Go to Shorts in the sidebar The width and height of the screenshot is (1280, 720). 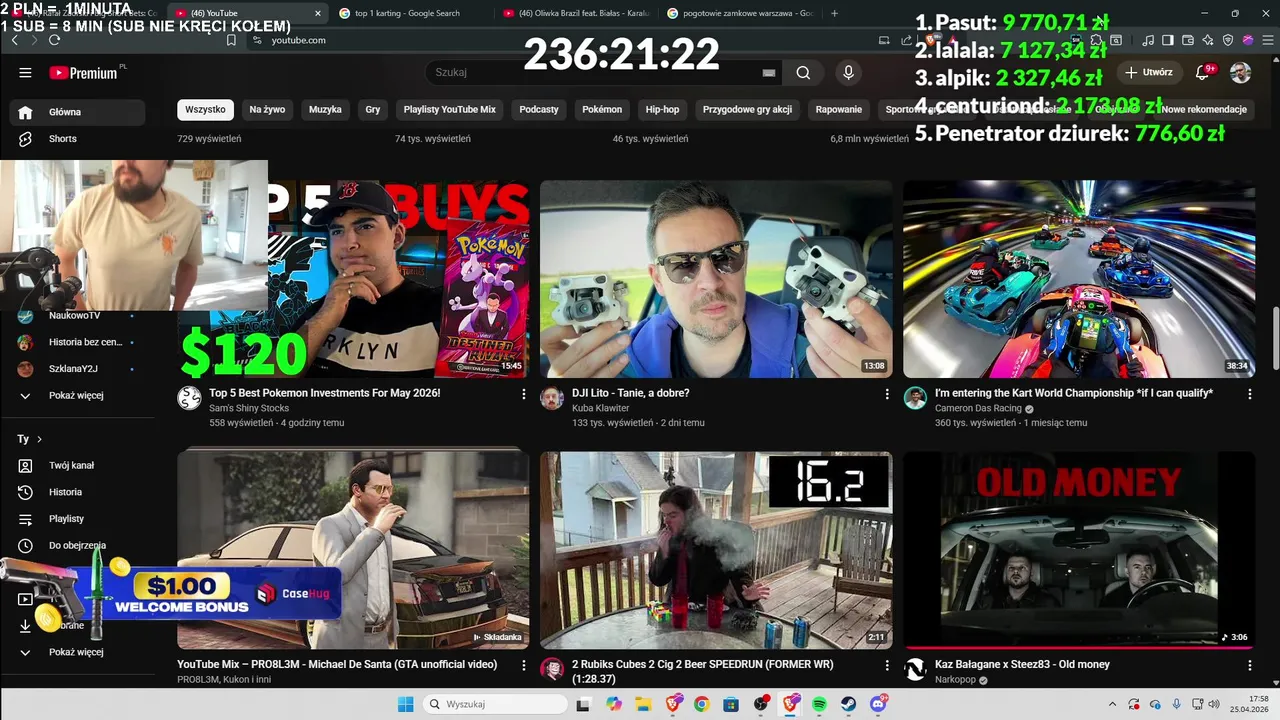click(76, 139)
